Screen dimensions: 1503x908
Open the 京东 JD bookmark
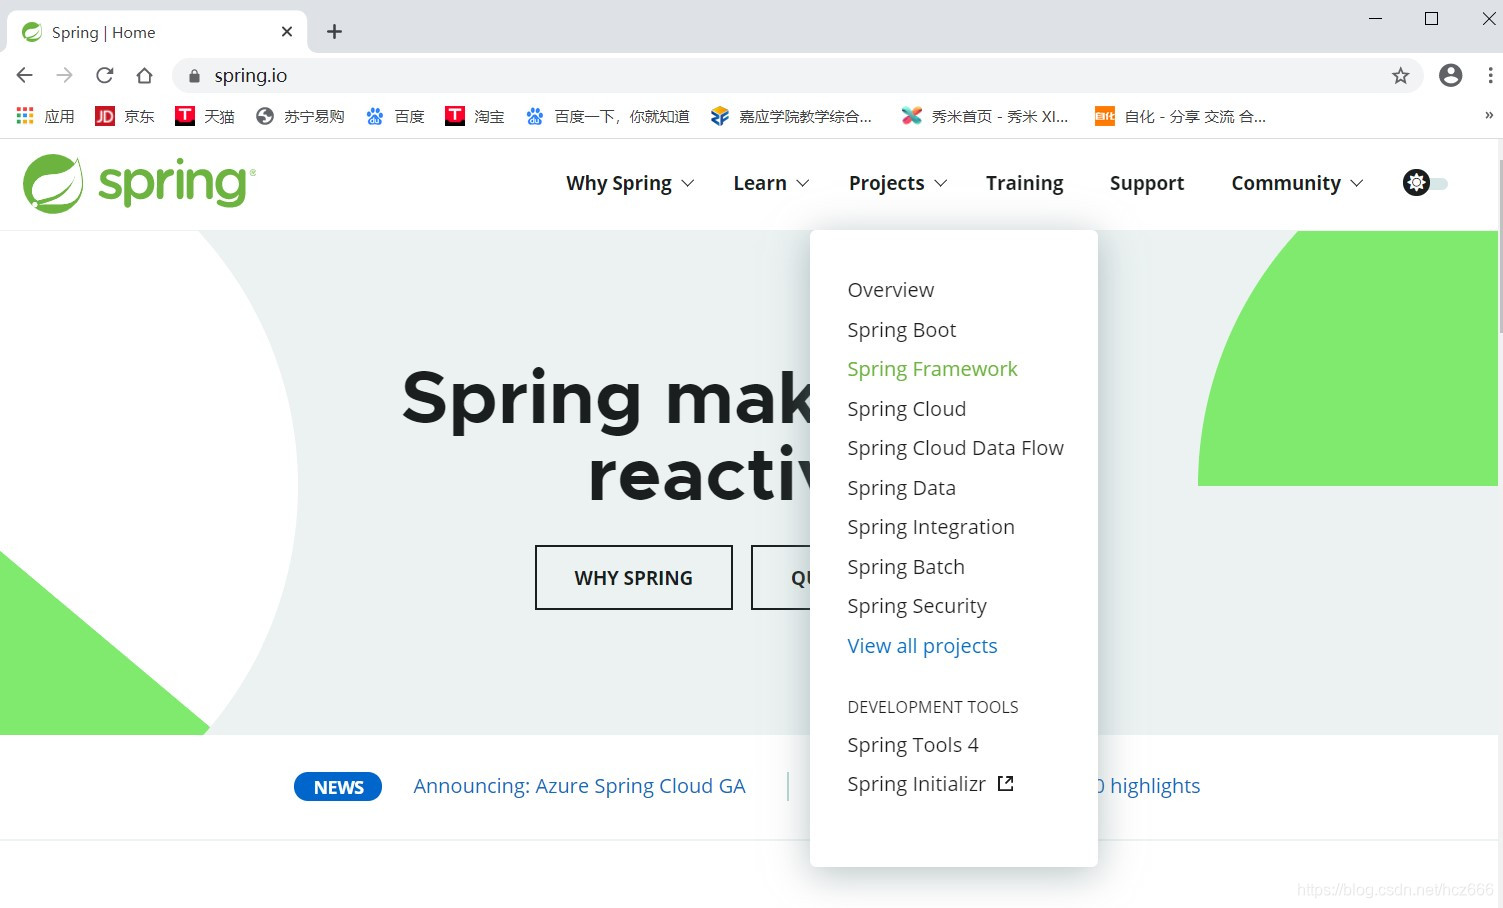click(125, 116)
